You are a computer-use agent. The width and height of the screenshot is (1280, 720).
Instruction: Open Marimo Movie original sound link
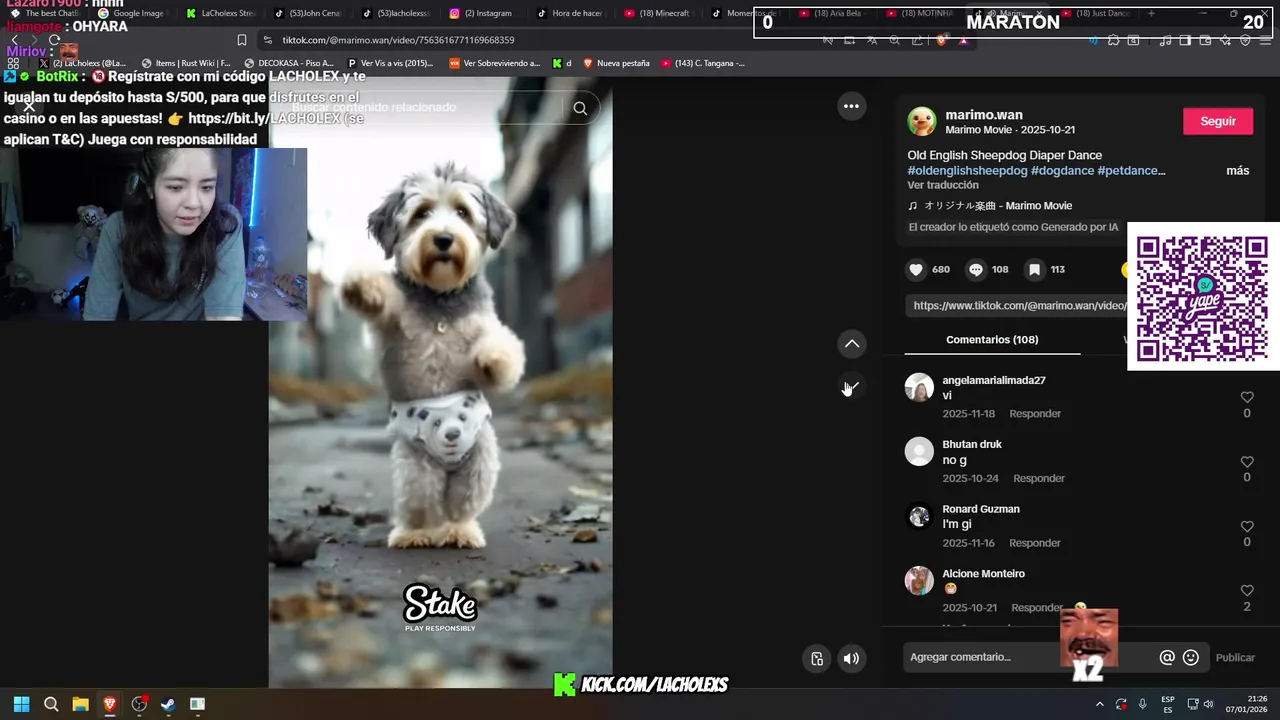[990, 206]
